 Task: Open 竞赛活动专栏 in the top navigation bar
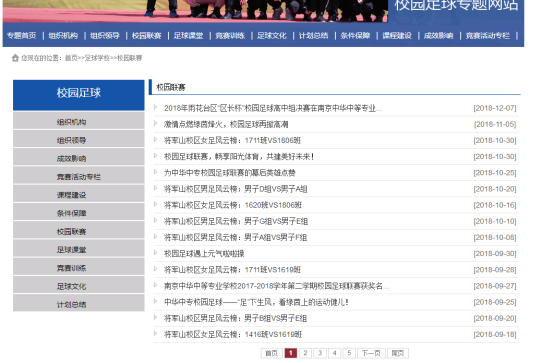488,35
